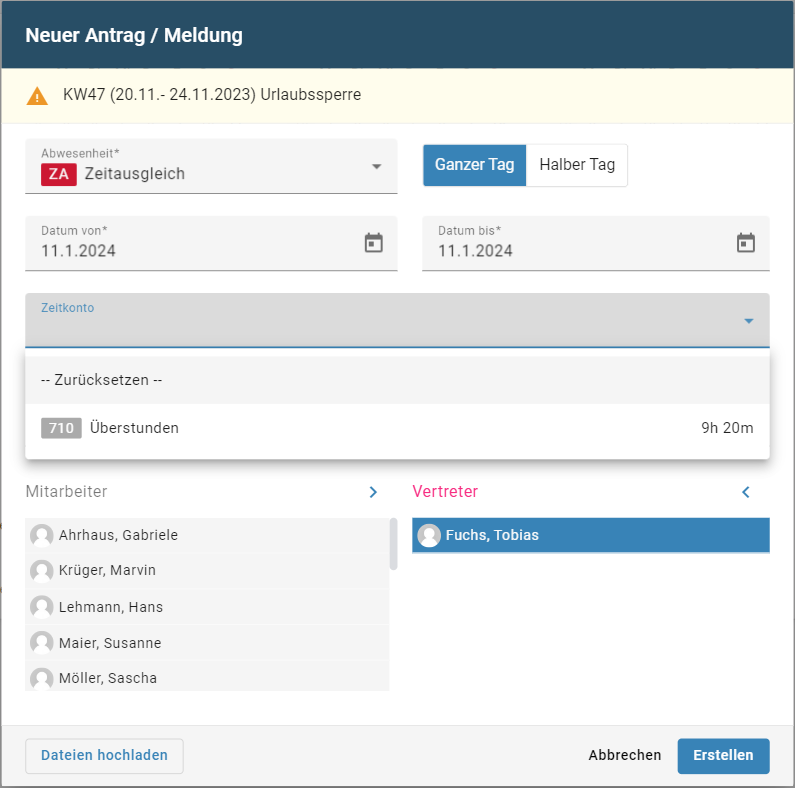Click the orange warning triangle icon
Screen dimensions: 795x788
tap(37, 96)
